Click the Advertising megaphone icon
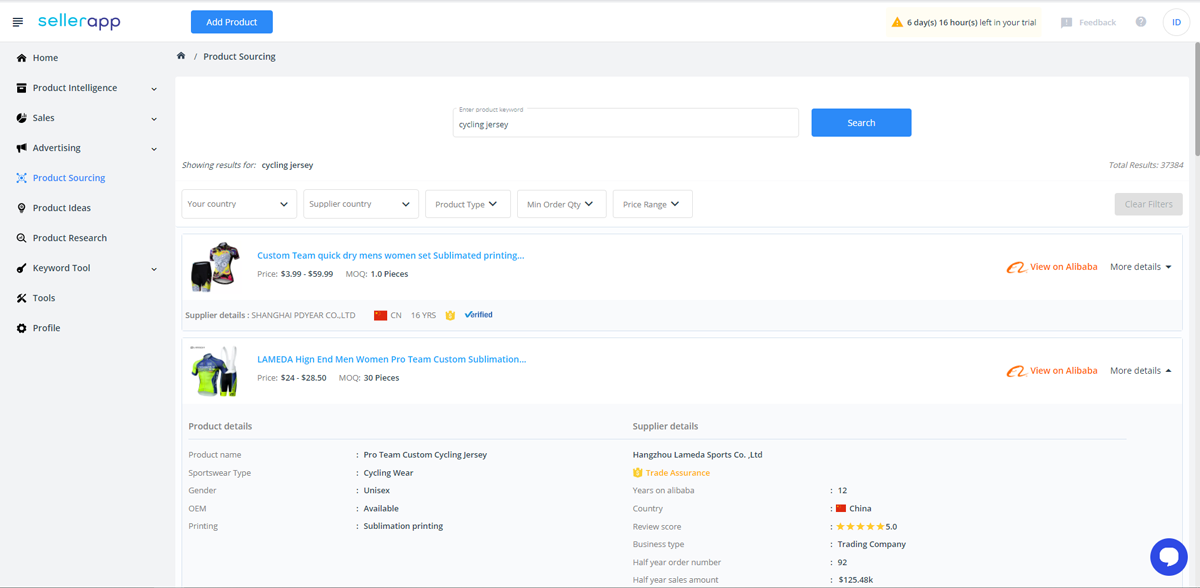The height and width of the screenshot is (588, 1200). point(22,148)
